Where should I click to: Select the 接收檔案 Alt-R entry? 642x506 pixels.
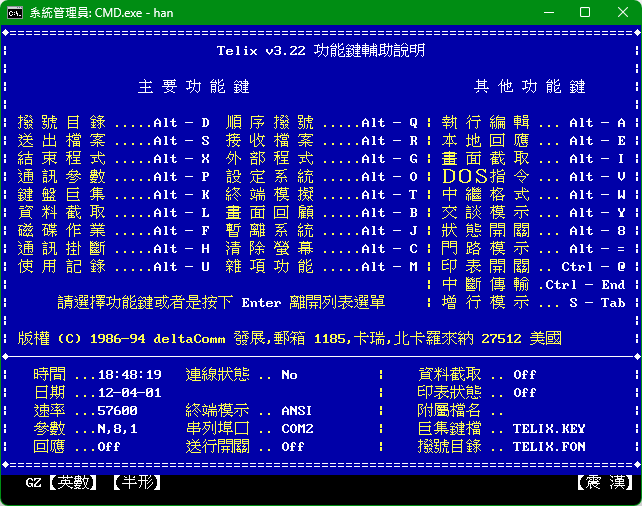(x=322, y=140)
